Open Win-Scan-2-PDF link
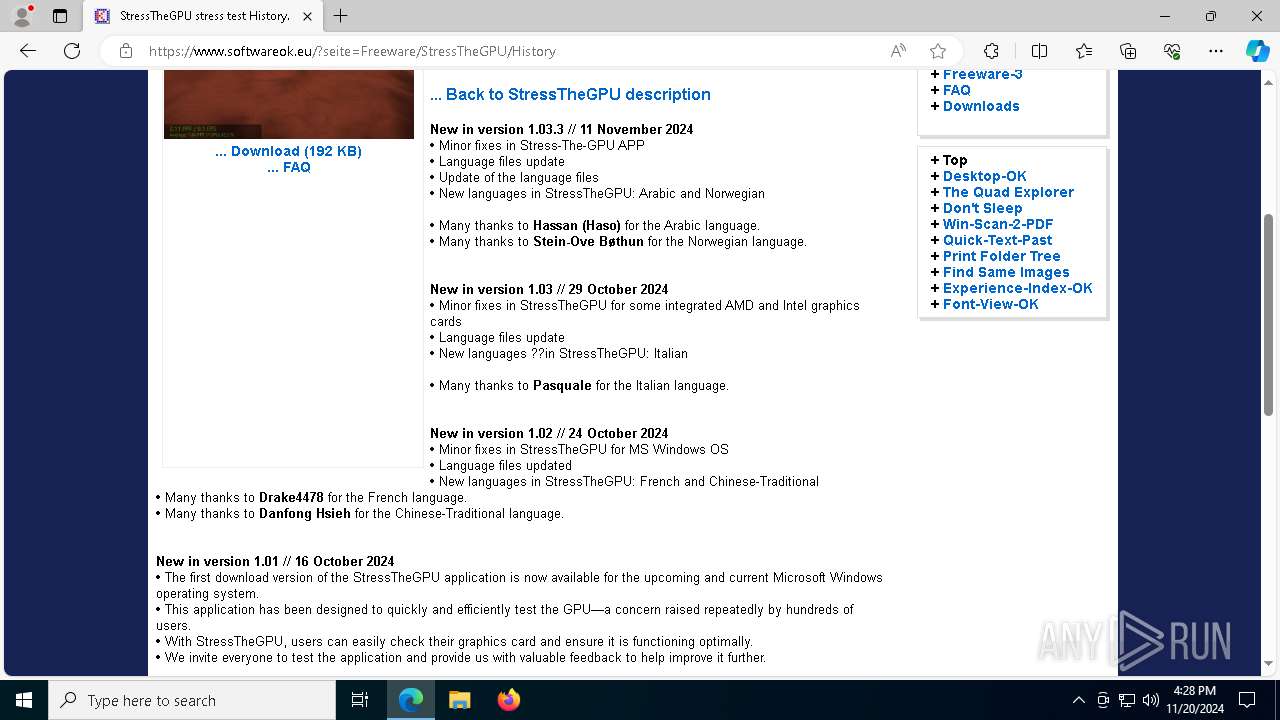This screenshot has height=720, width=1280. tap(997, 224)
